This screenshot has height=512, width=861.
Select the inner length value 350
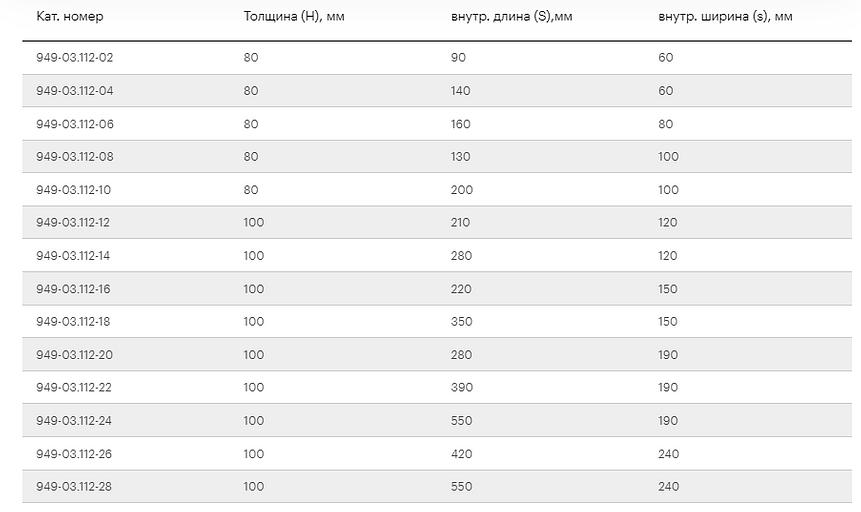coord(461,322)
